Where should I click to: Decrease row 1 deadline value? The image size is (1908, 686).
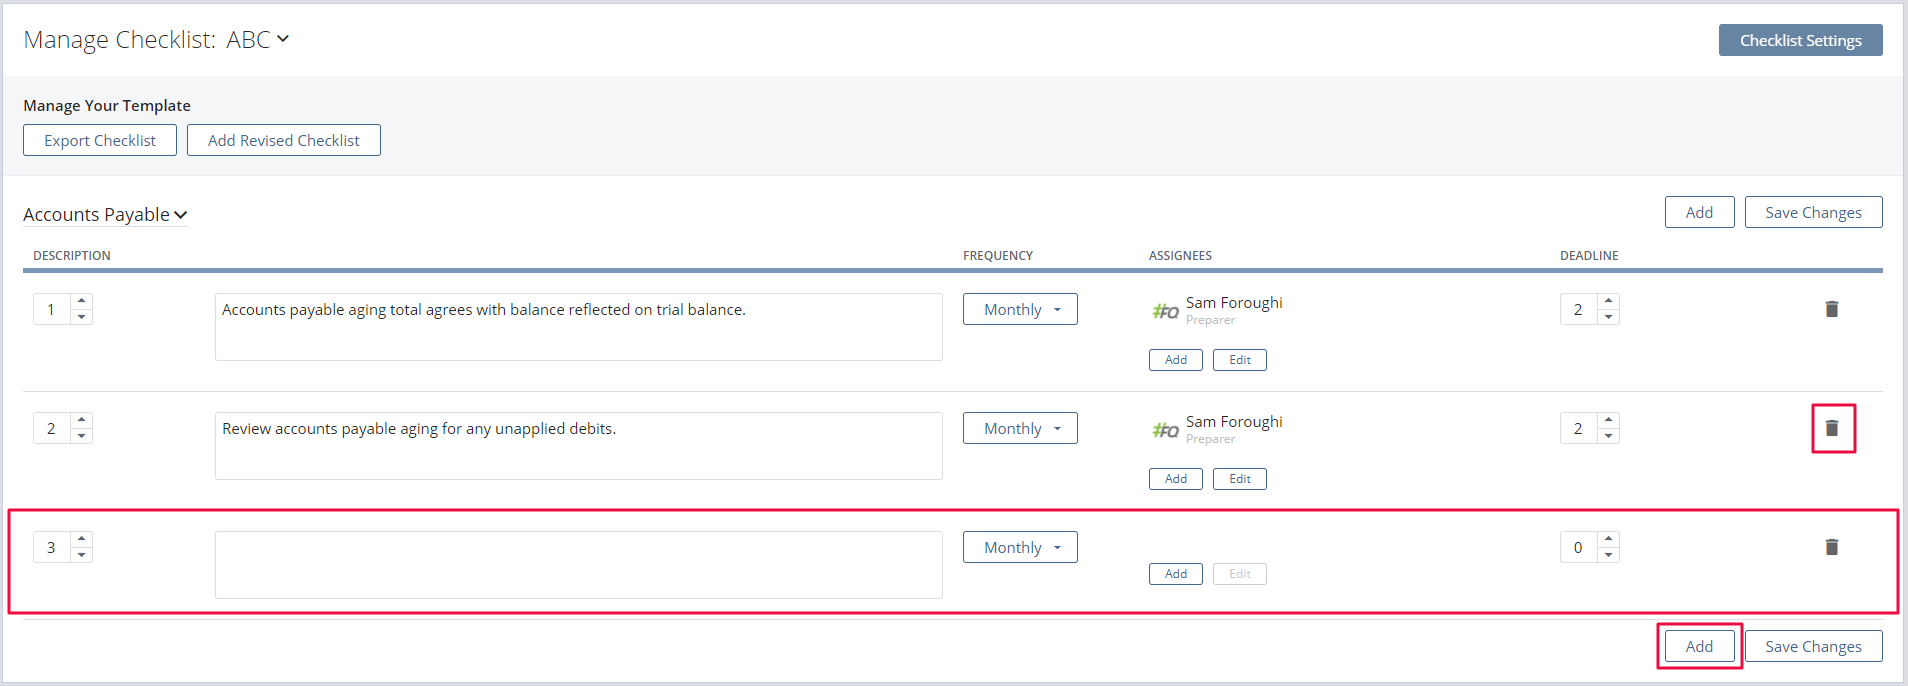pyautogui.click(x=1608, y=317)
